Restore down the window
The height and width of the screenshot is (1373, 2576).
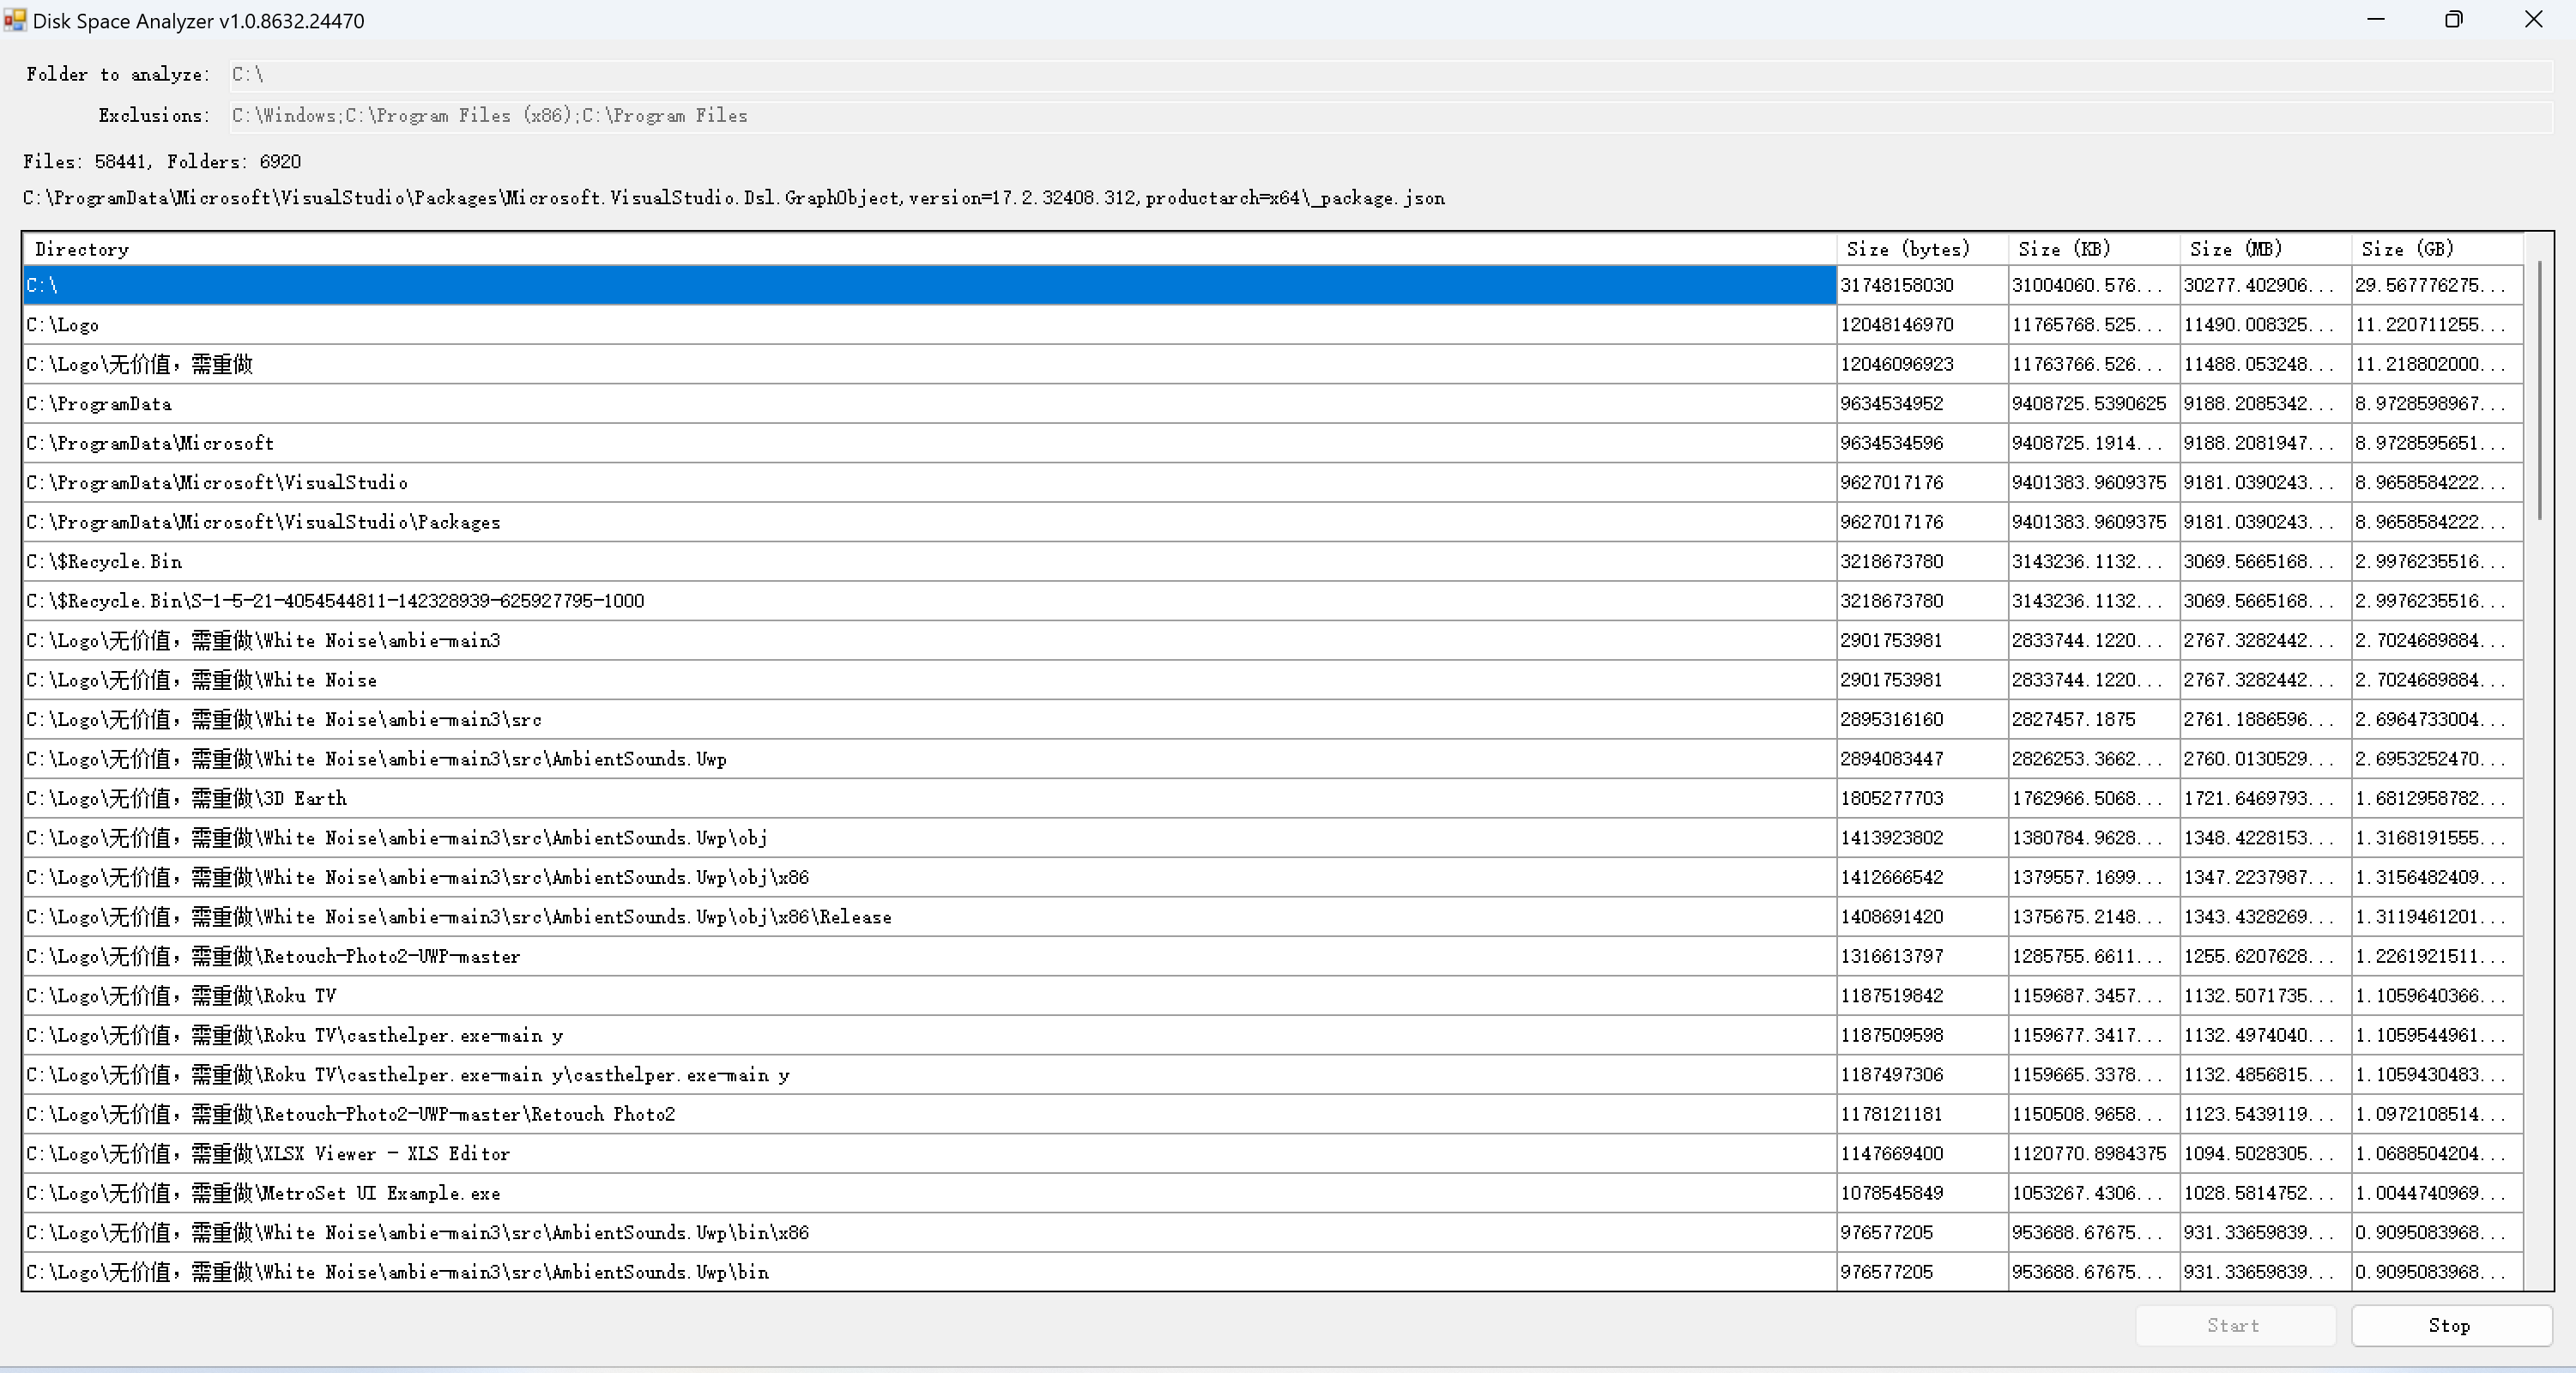(x=2453, y=20)
